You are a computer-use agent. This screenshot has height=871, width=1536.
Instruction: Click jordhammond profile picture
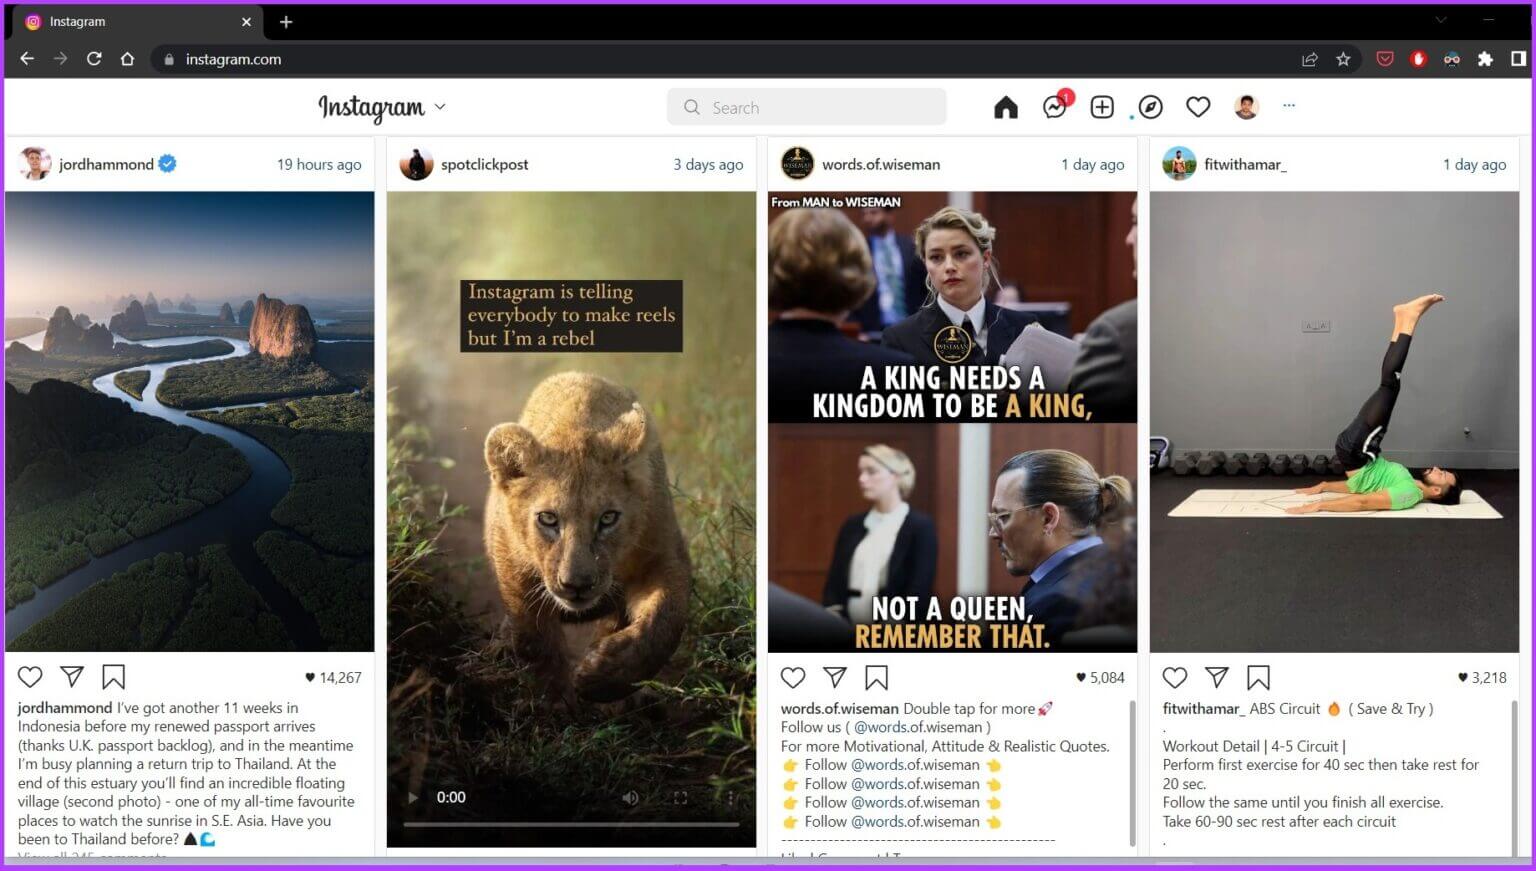click(34, 164)
